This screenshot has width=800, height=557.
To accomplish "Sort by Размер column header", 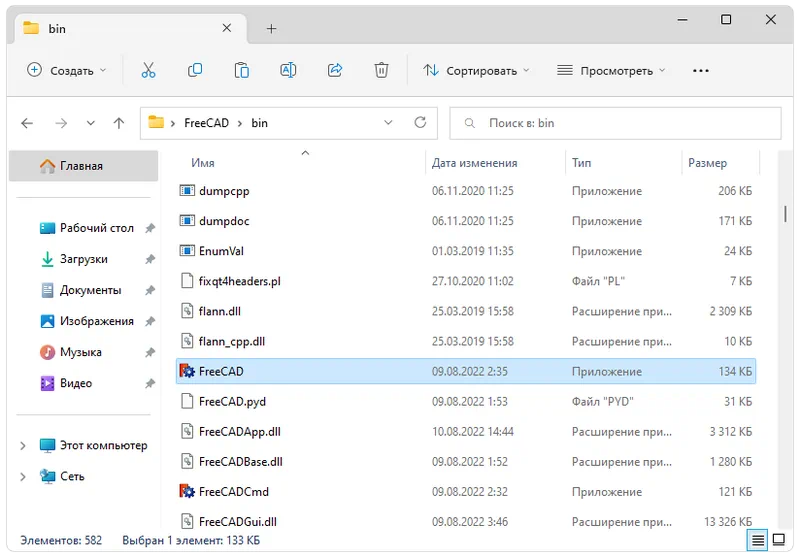I will click(707, 163).
